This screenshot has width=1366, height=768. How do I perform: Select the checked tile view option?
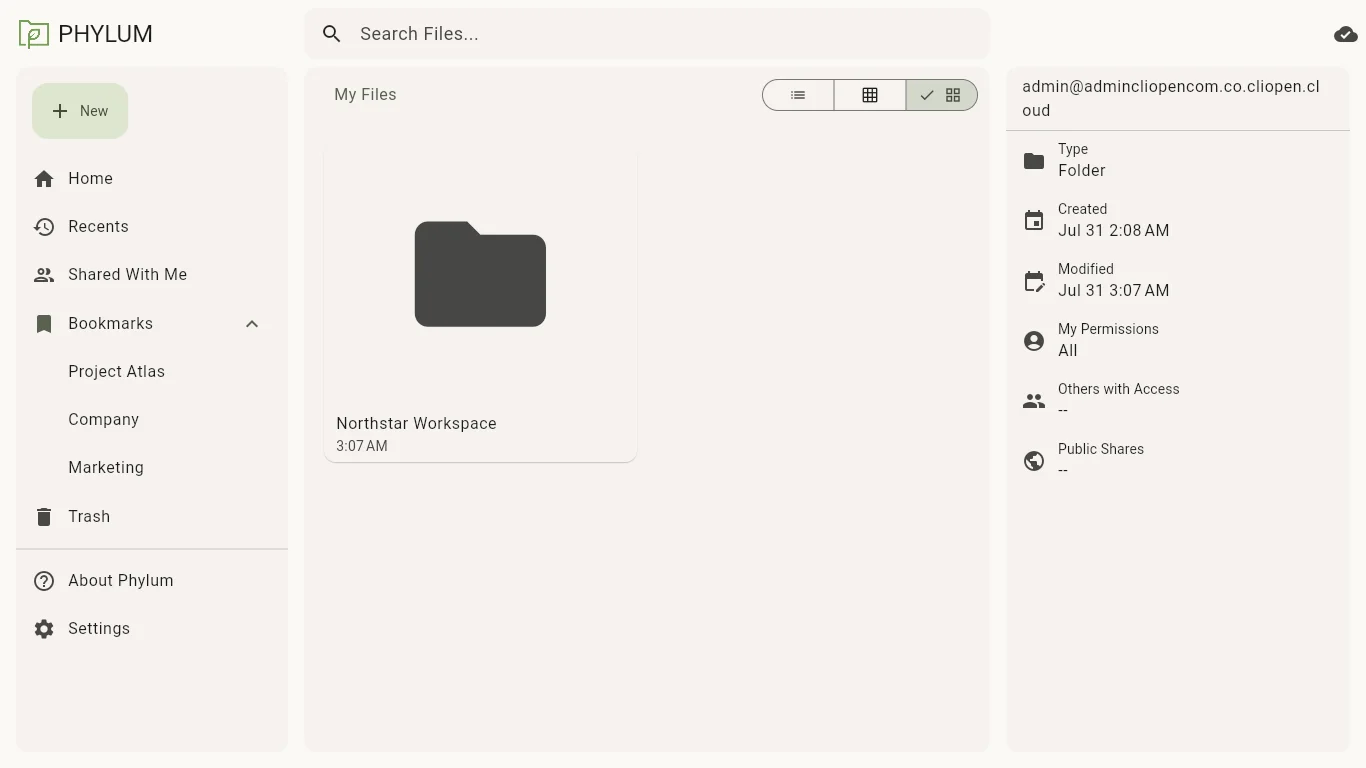click(x=941, y=95)
